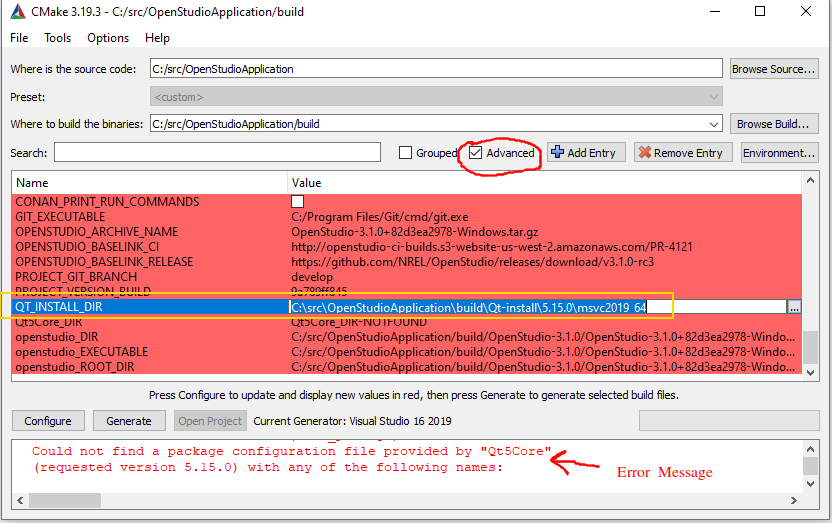Click the Current Generator status text

tap(352, 421)
